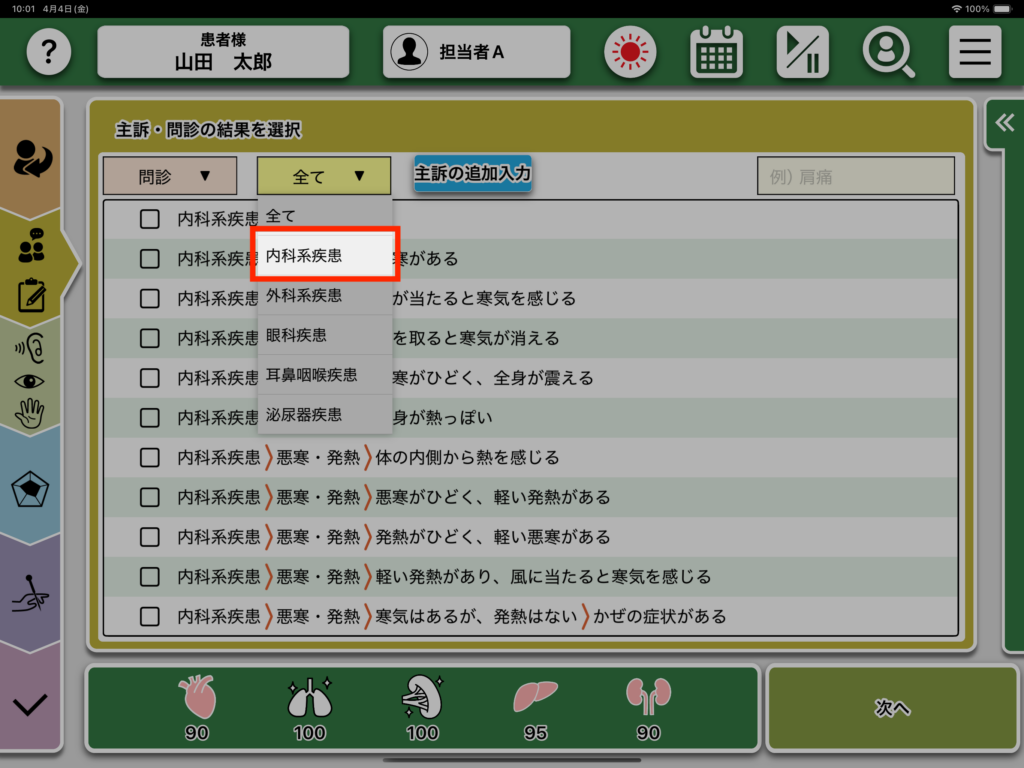1024x768 pixels.
Task: Tap the red sun icon
Action: [x=629, y=52]
